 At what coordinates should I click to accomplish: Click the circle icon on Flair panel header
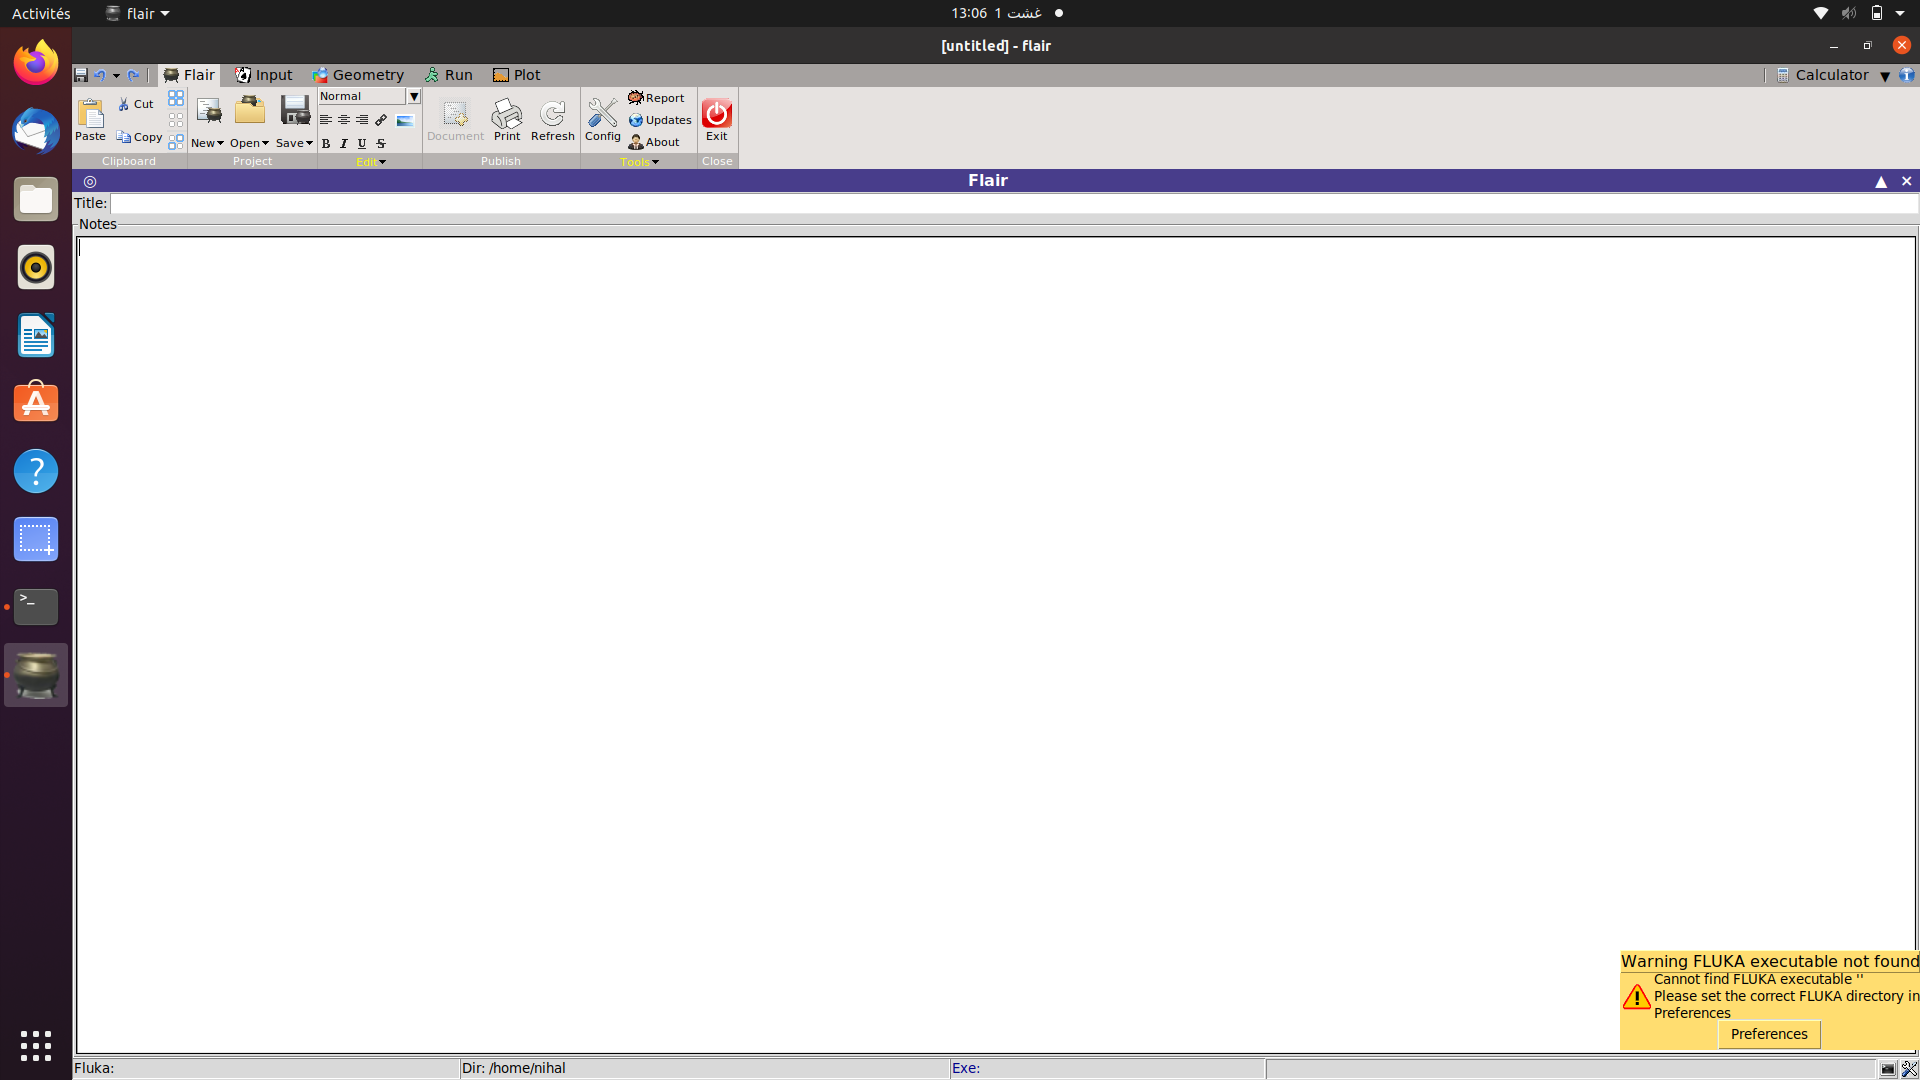[x=90, y=181]
